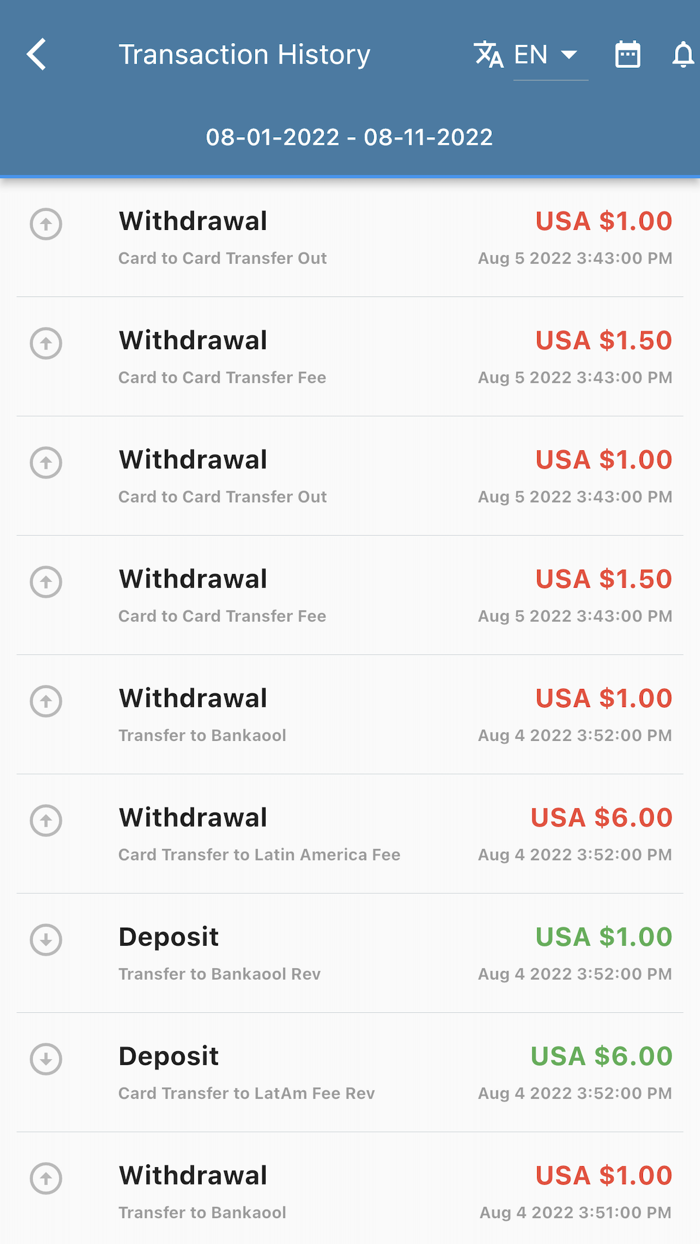Image resolution: width=700 pixels, height=1244 pixels.
Task: Tap the withdrawal icon beside Card Transfer to Latin America Fee
Action: [x=45, y=820]
